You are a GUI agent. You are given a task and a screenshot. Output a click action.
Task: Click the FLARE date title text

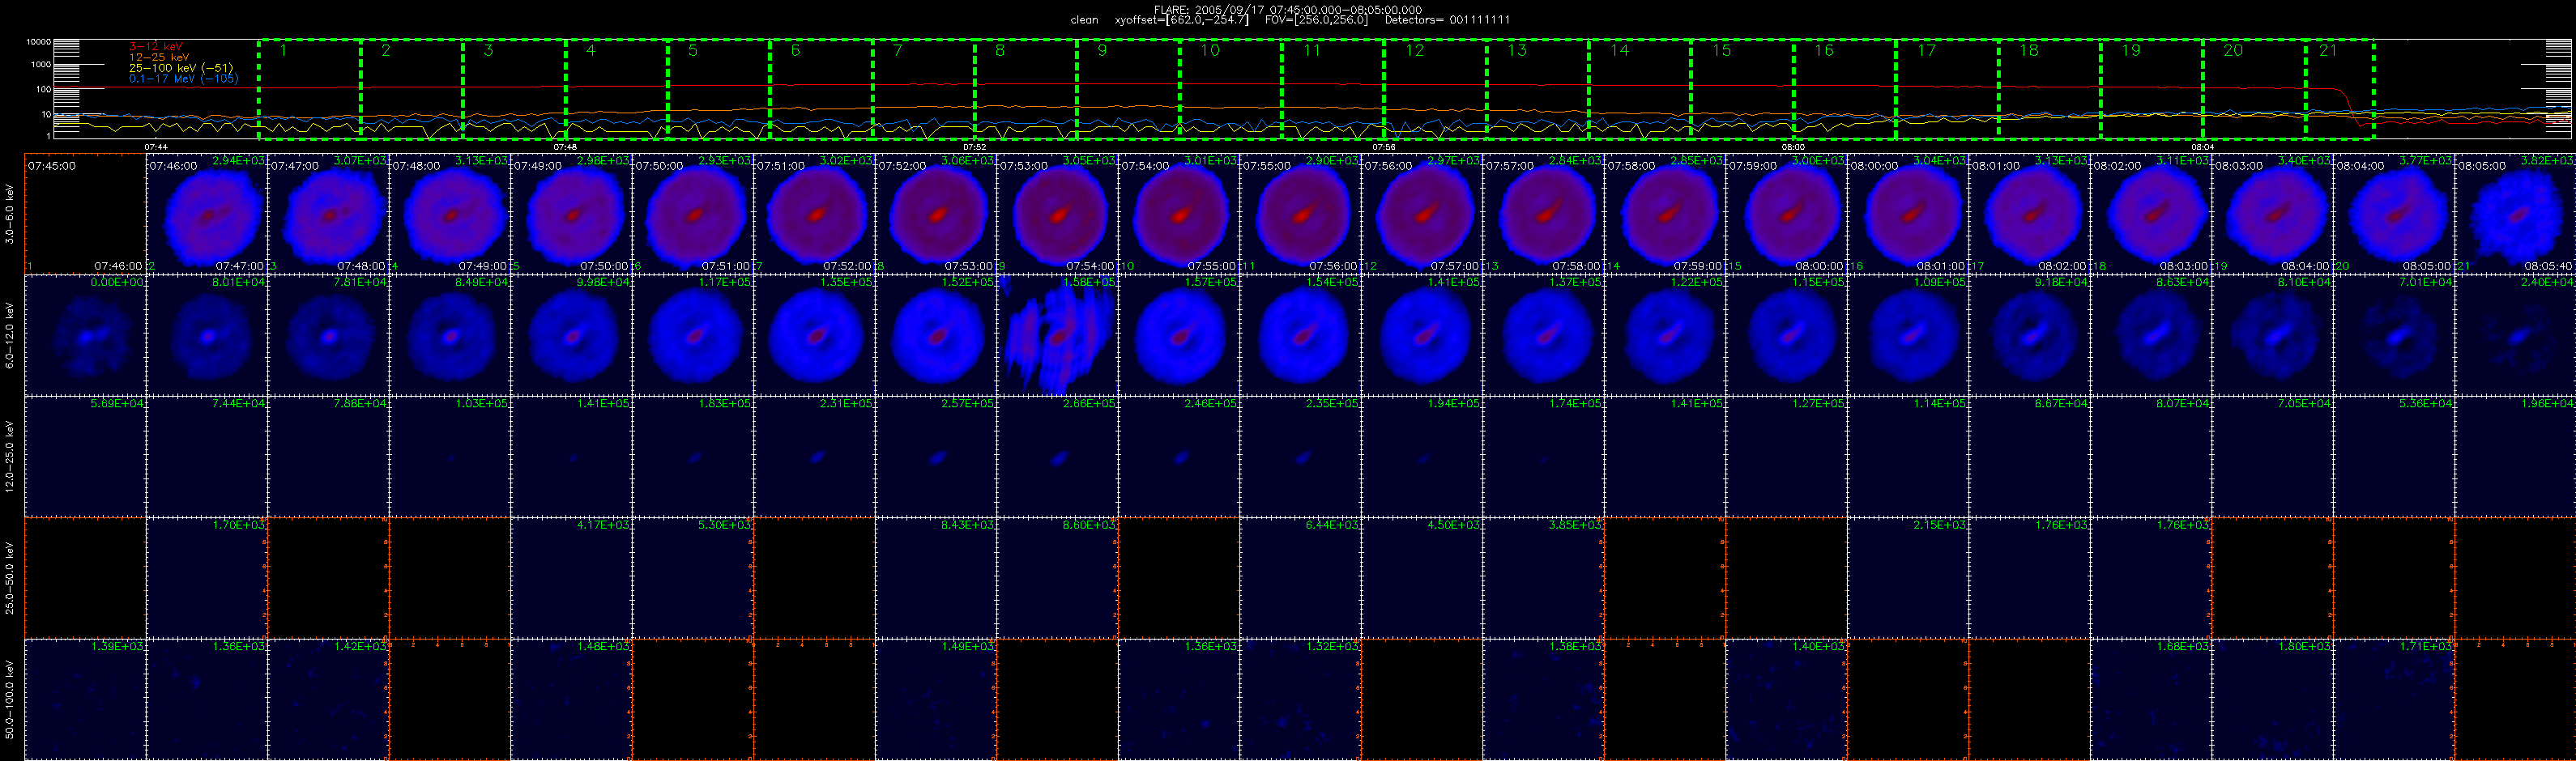click(x=1287, y=10)
